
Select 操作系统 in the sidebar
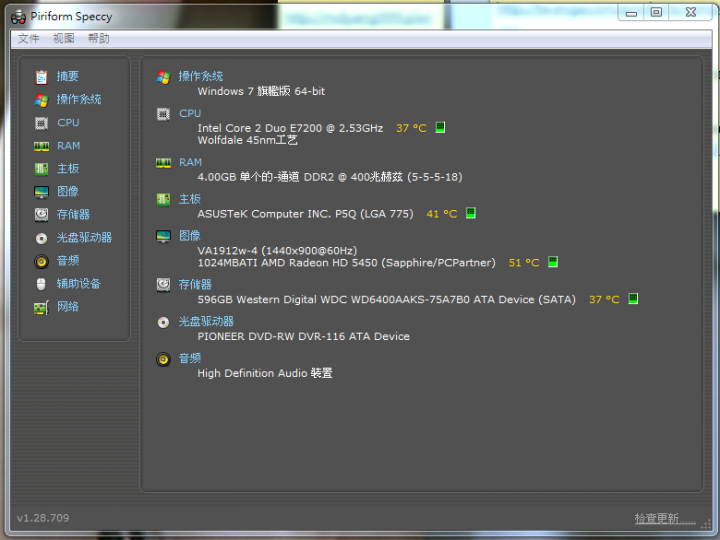[x=79, y=100]
